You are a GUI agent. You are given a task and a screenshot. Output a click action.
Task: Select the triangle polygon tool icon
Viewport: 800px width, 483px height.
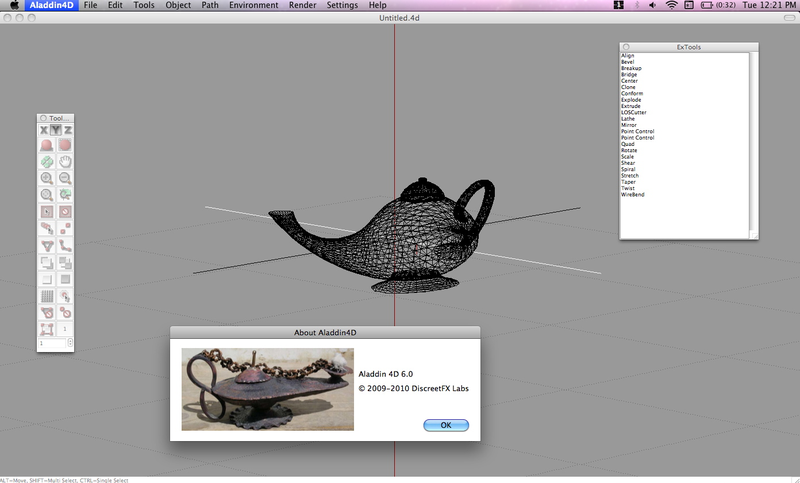click(47, 245)
